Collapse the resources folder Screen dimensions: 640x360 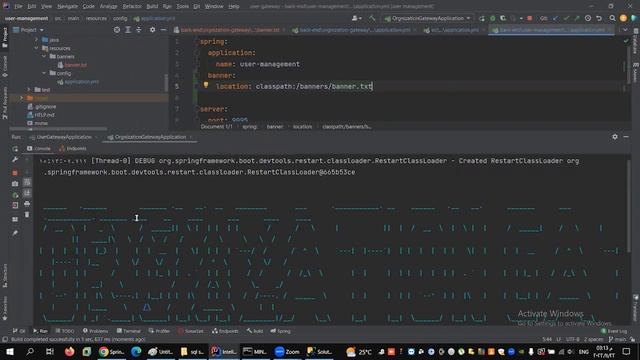36,48
